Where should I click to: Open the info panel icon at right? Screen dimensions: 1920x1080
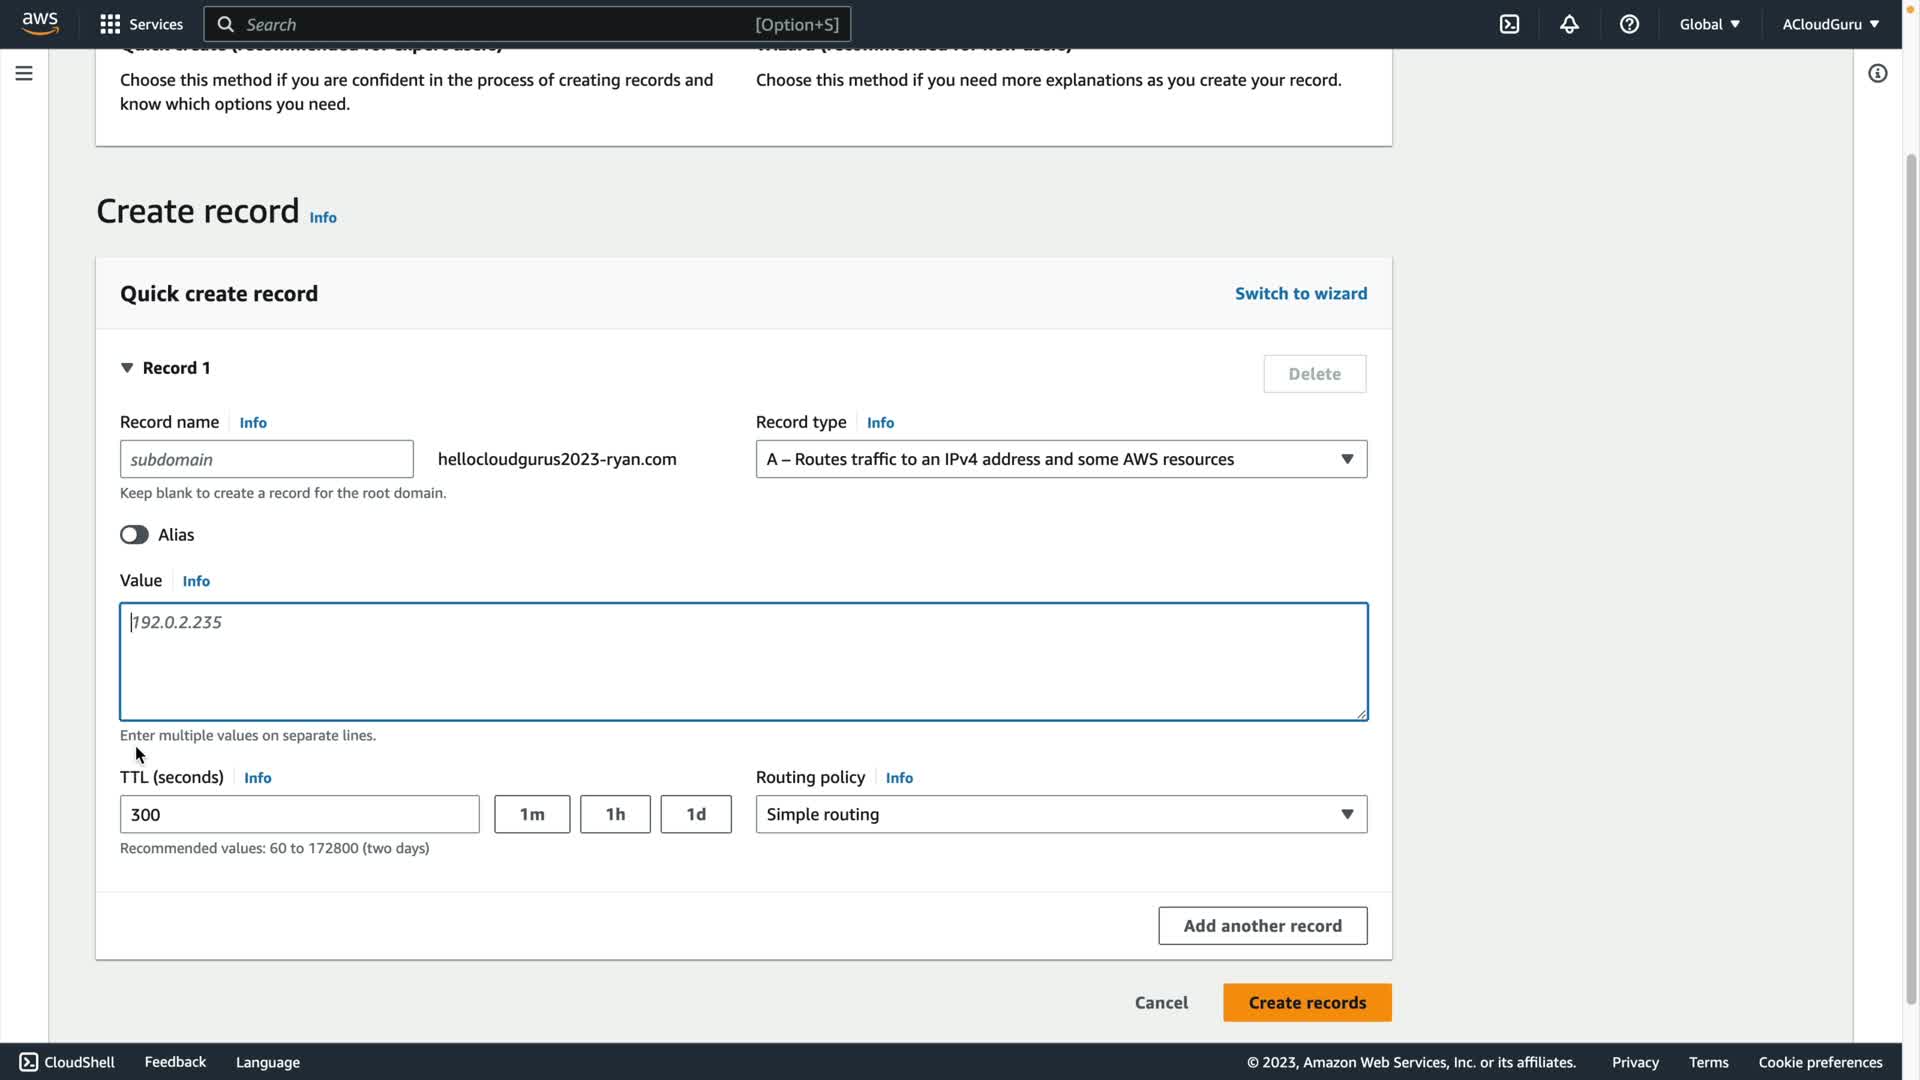pos(1877,73)
